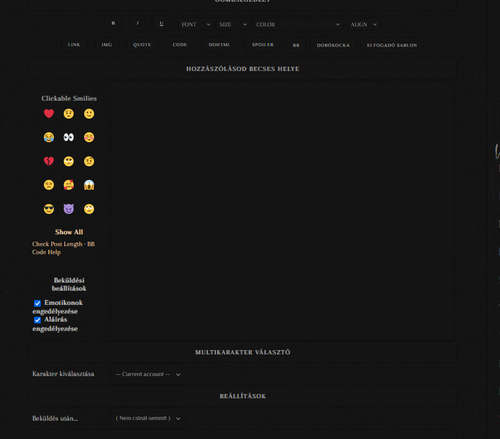Insert the sad frowning smiley
The height and width of the screenshot is (439, 500).
click(x=49, y=185)
